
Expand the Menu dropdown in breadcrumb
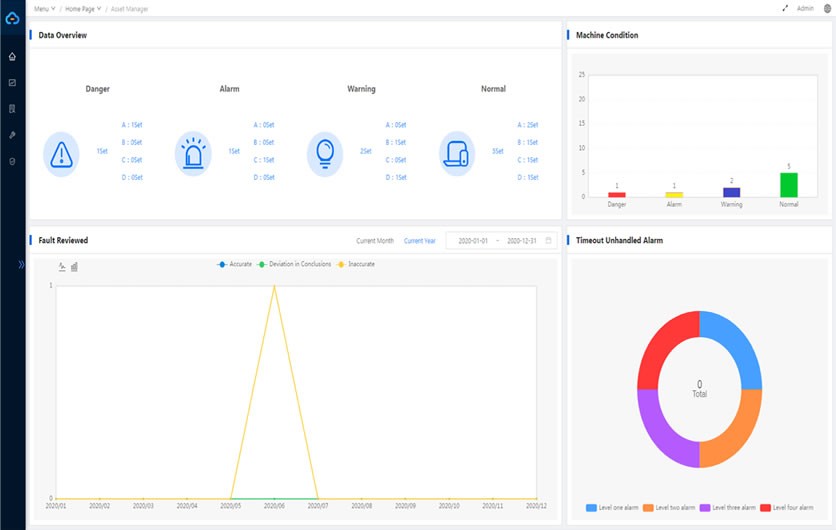coord(44,8)
